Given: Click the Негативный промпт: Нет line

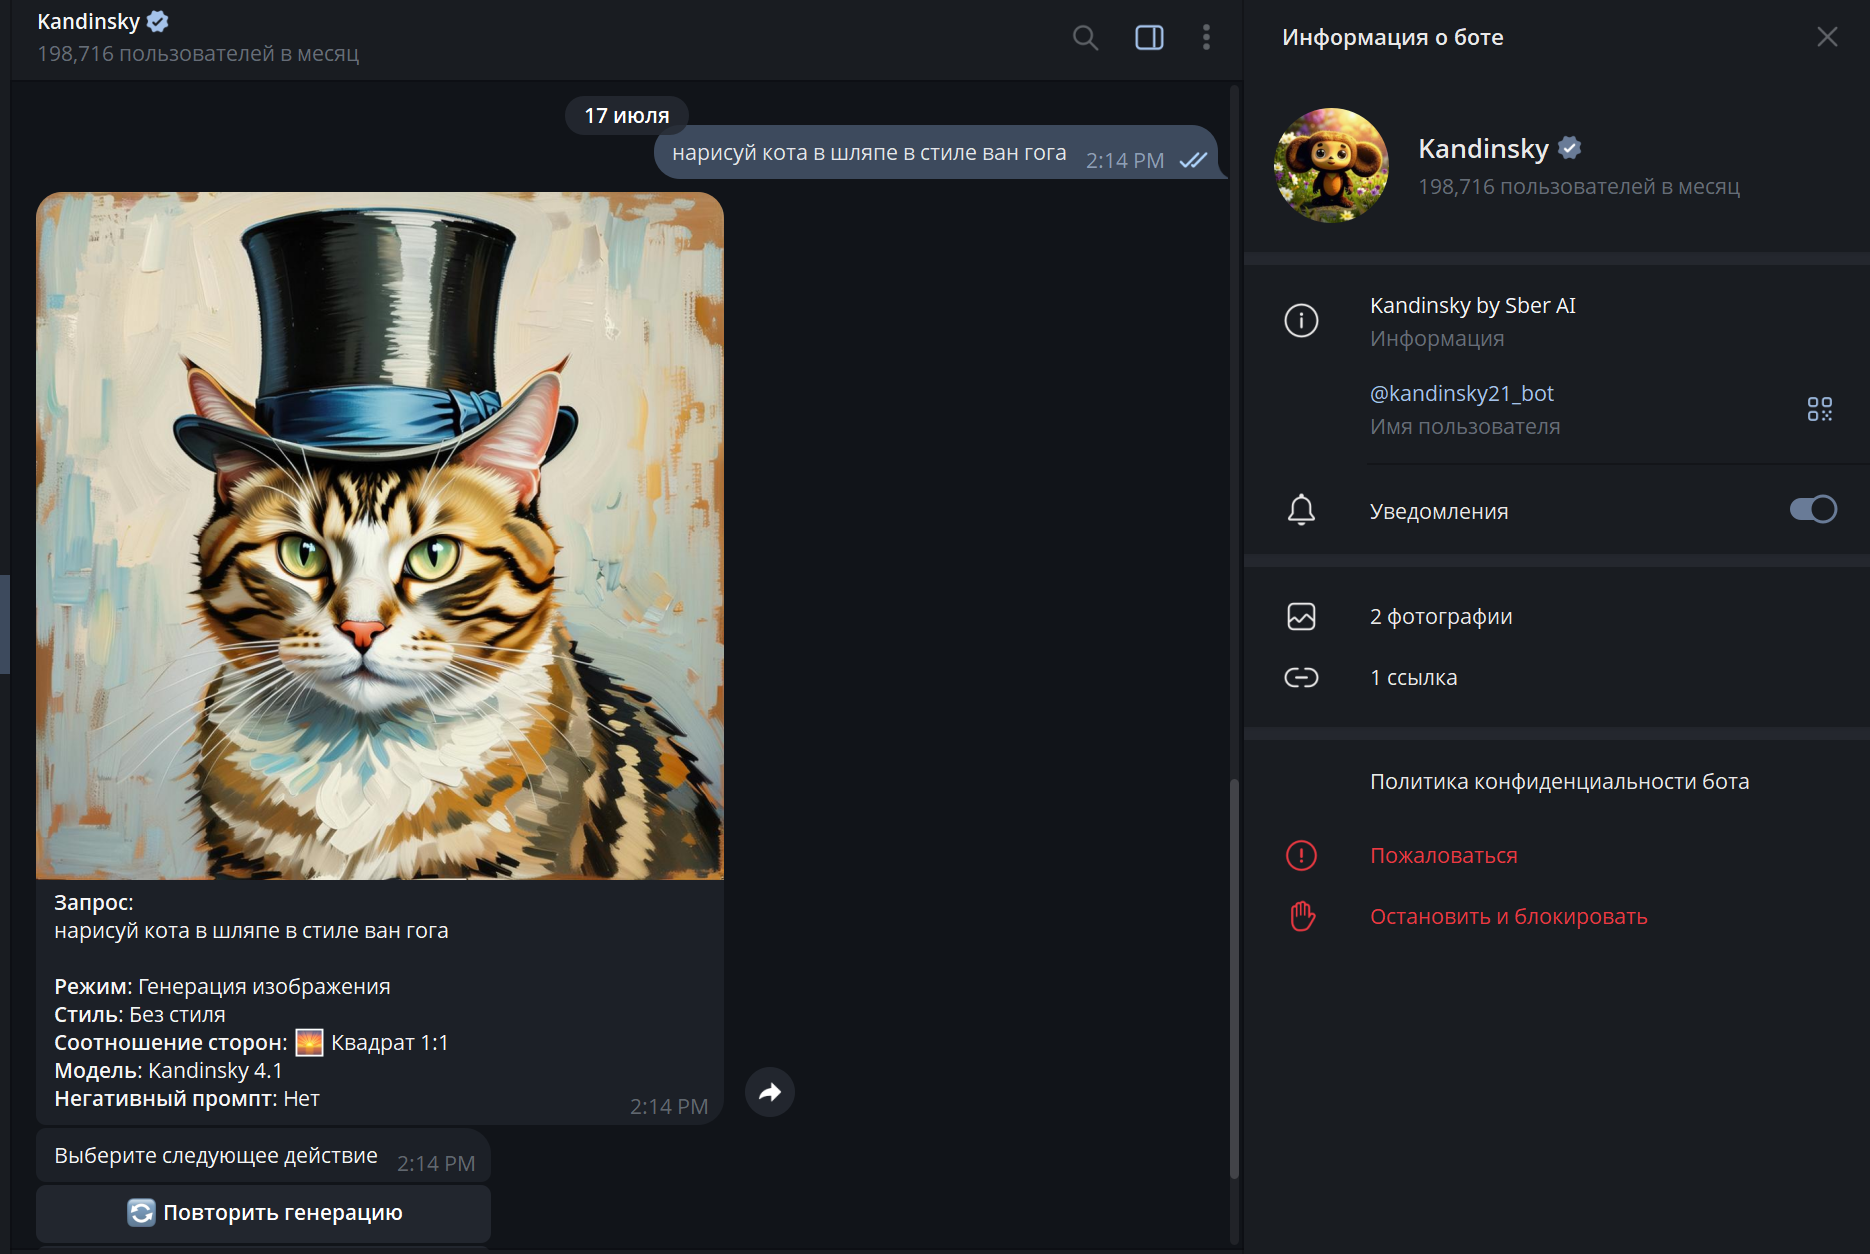Looking at the screenshot, I should point(187,1098).
